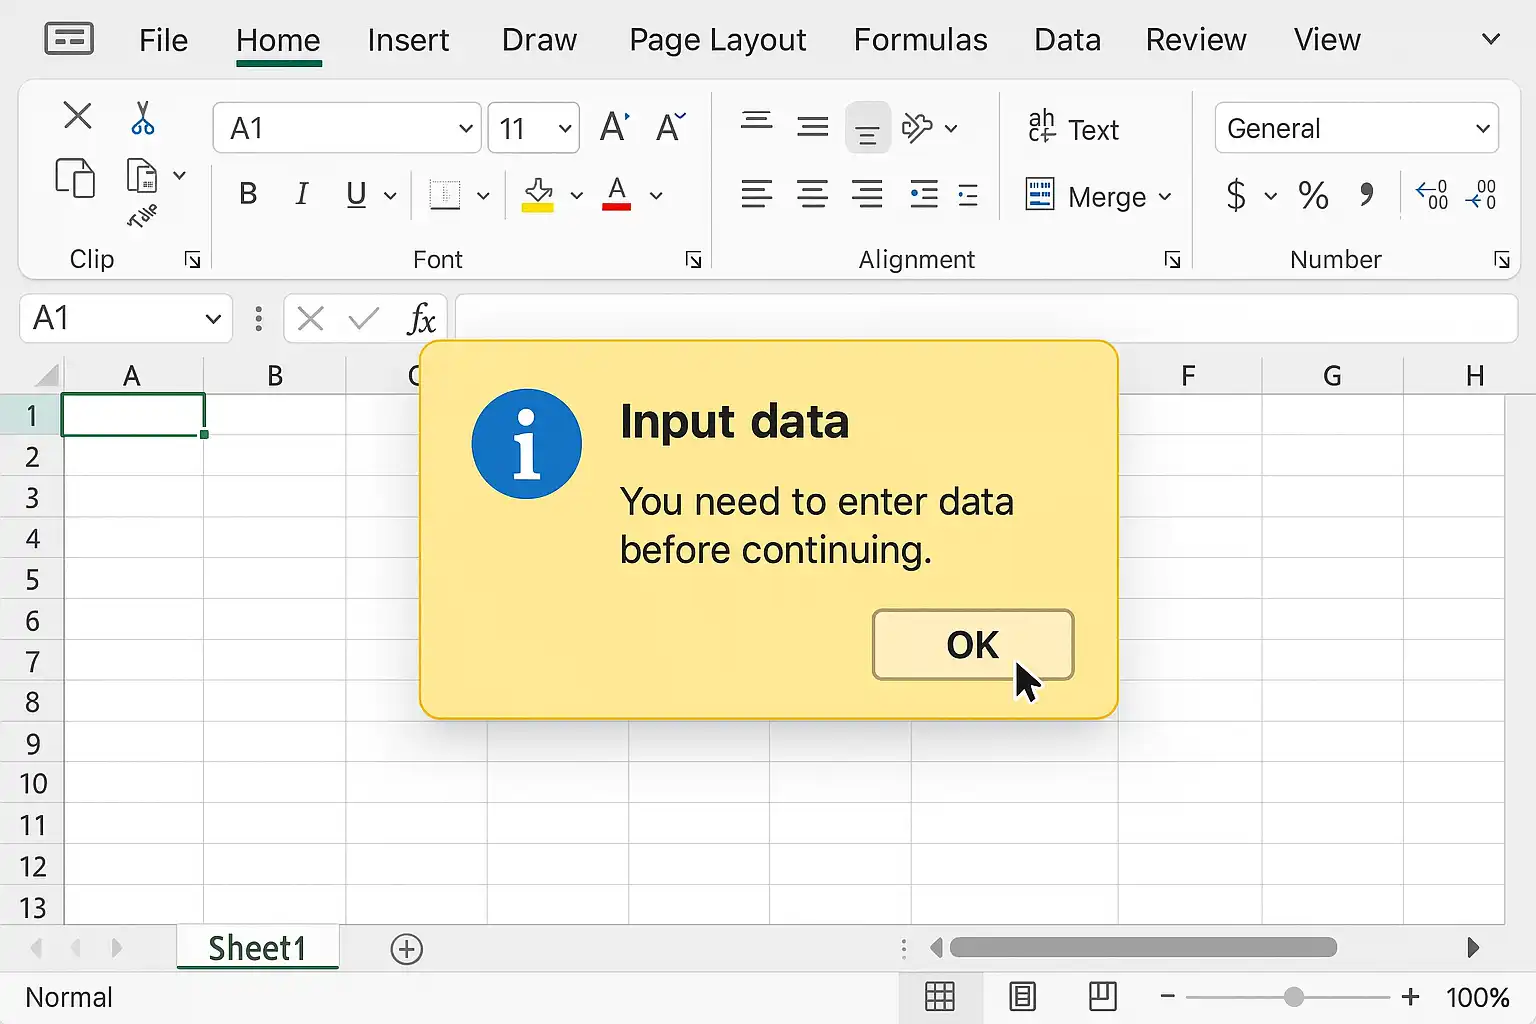Click the Percent Style icon
Screen dimensions: 1536x1024
click(x=1313, y=194)
